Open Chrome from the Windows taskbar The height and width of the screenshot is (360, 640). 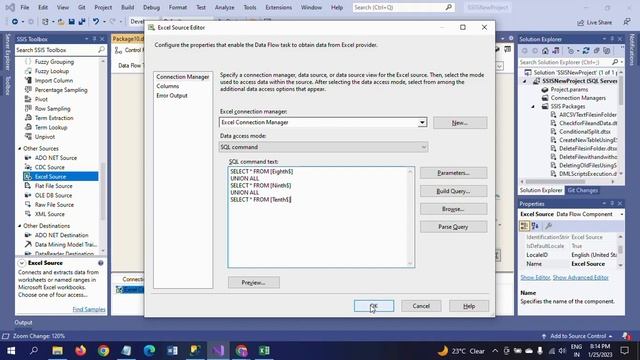103,351
